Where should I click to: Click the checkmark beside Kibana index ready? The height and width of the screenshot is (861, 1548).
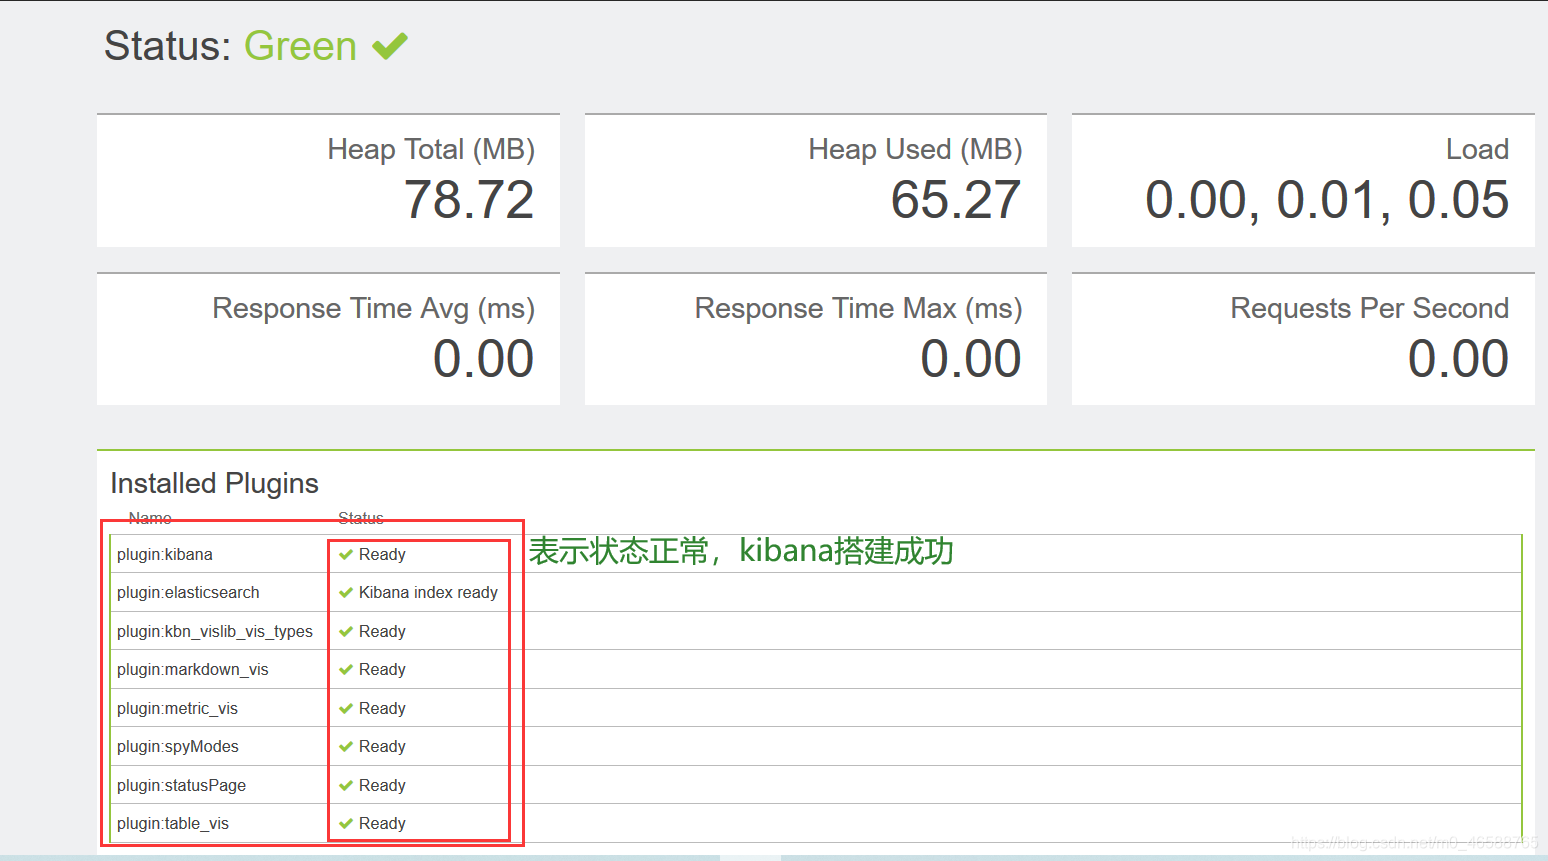[346, 592]
